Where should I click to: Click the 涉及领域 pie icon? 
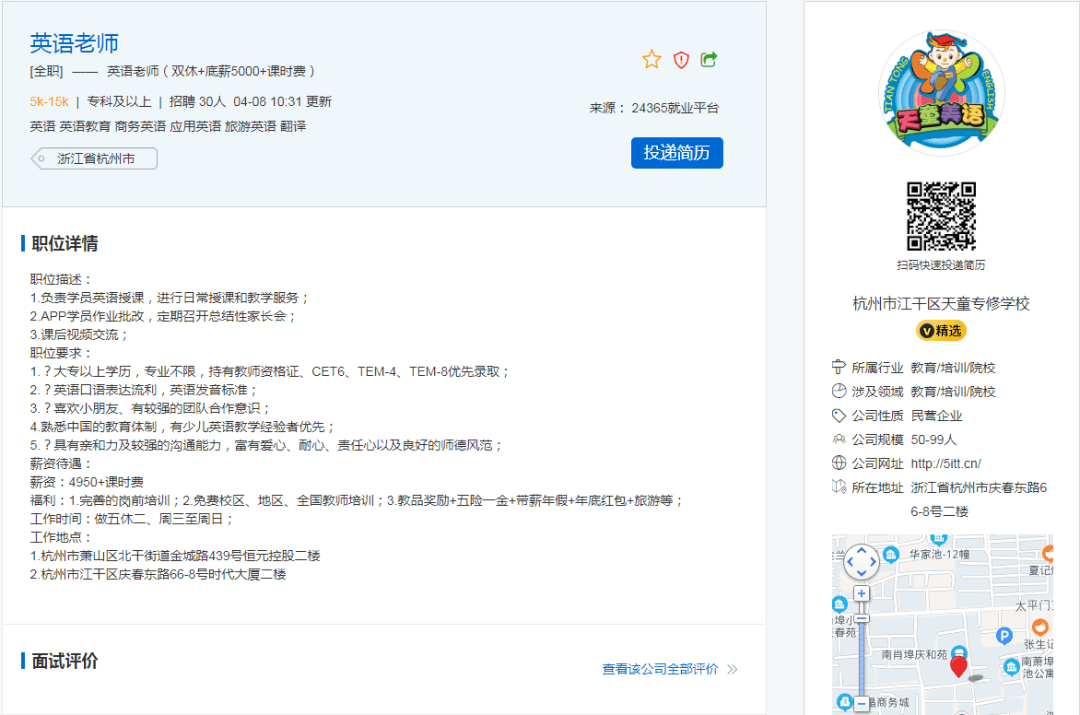[838, 391]
